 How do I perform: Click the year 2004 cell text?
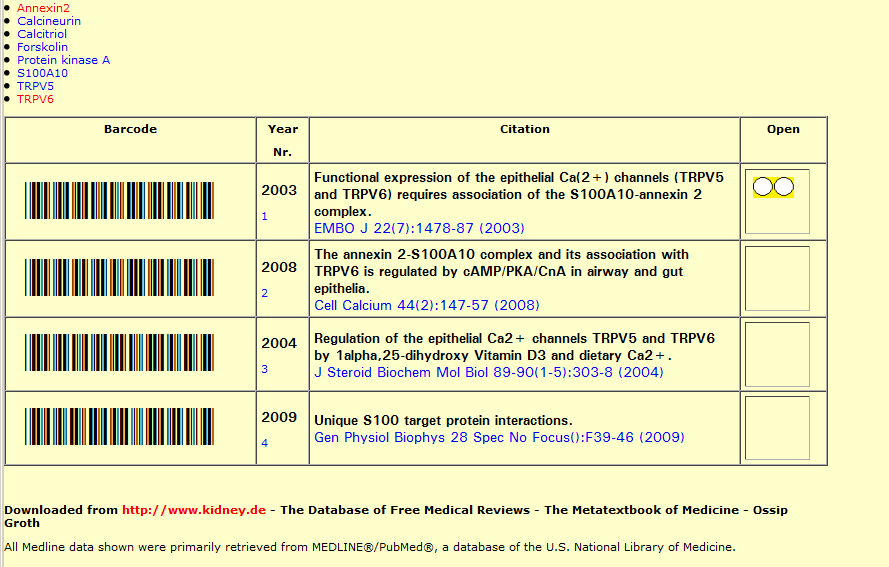[x=279, y=343]
